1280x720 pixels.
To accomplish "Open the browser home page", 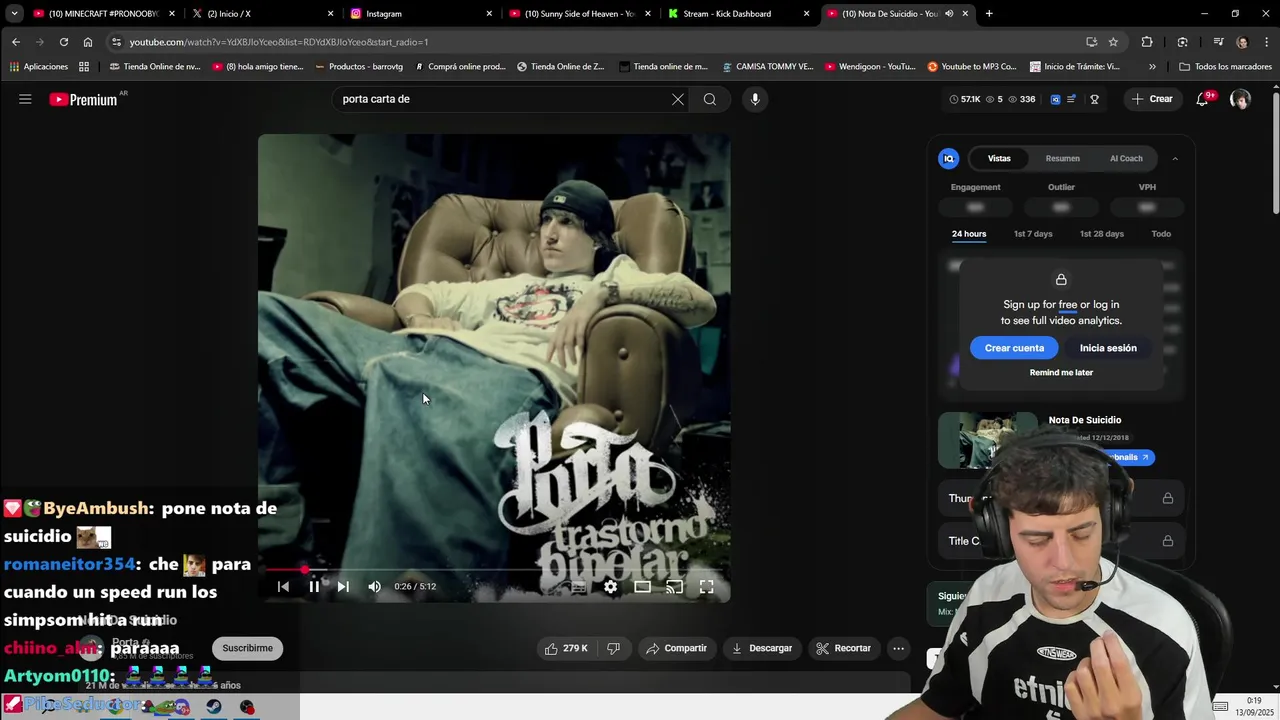I will pyautogui.click(x=88, y=42).
